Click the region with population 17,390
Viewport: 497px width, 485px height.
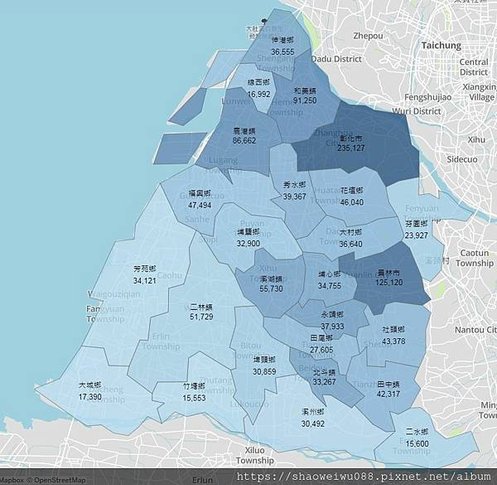click(90, 392)
